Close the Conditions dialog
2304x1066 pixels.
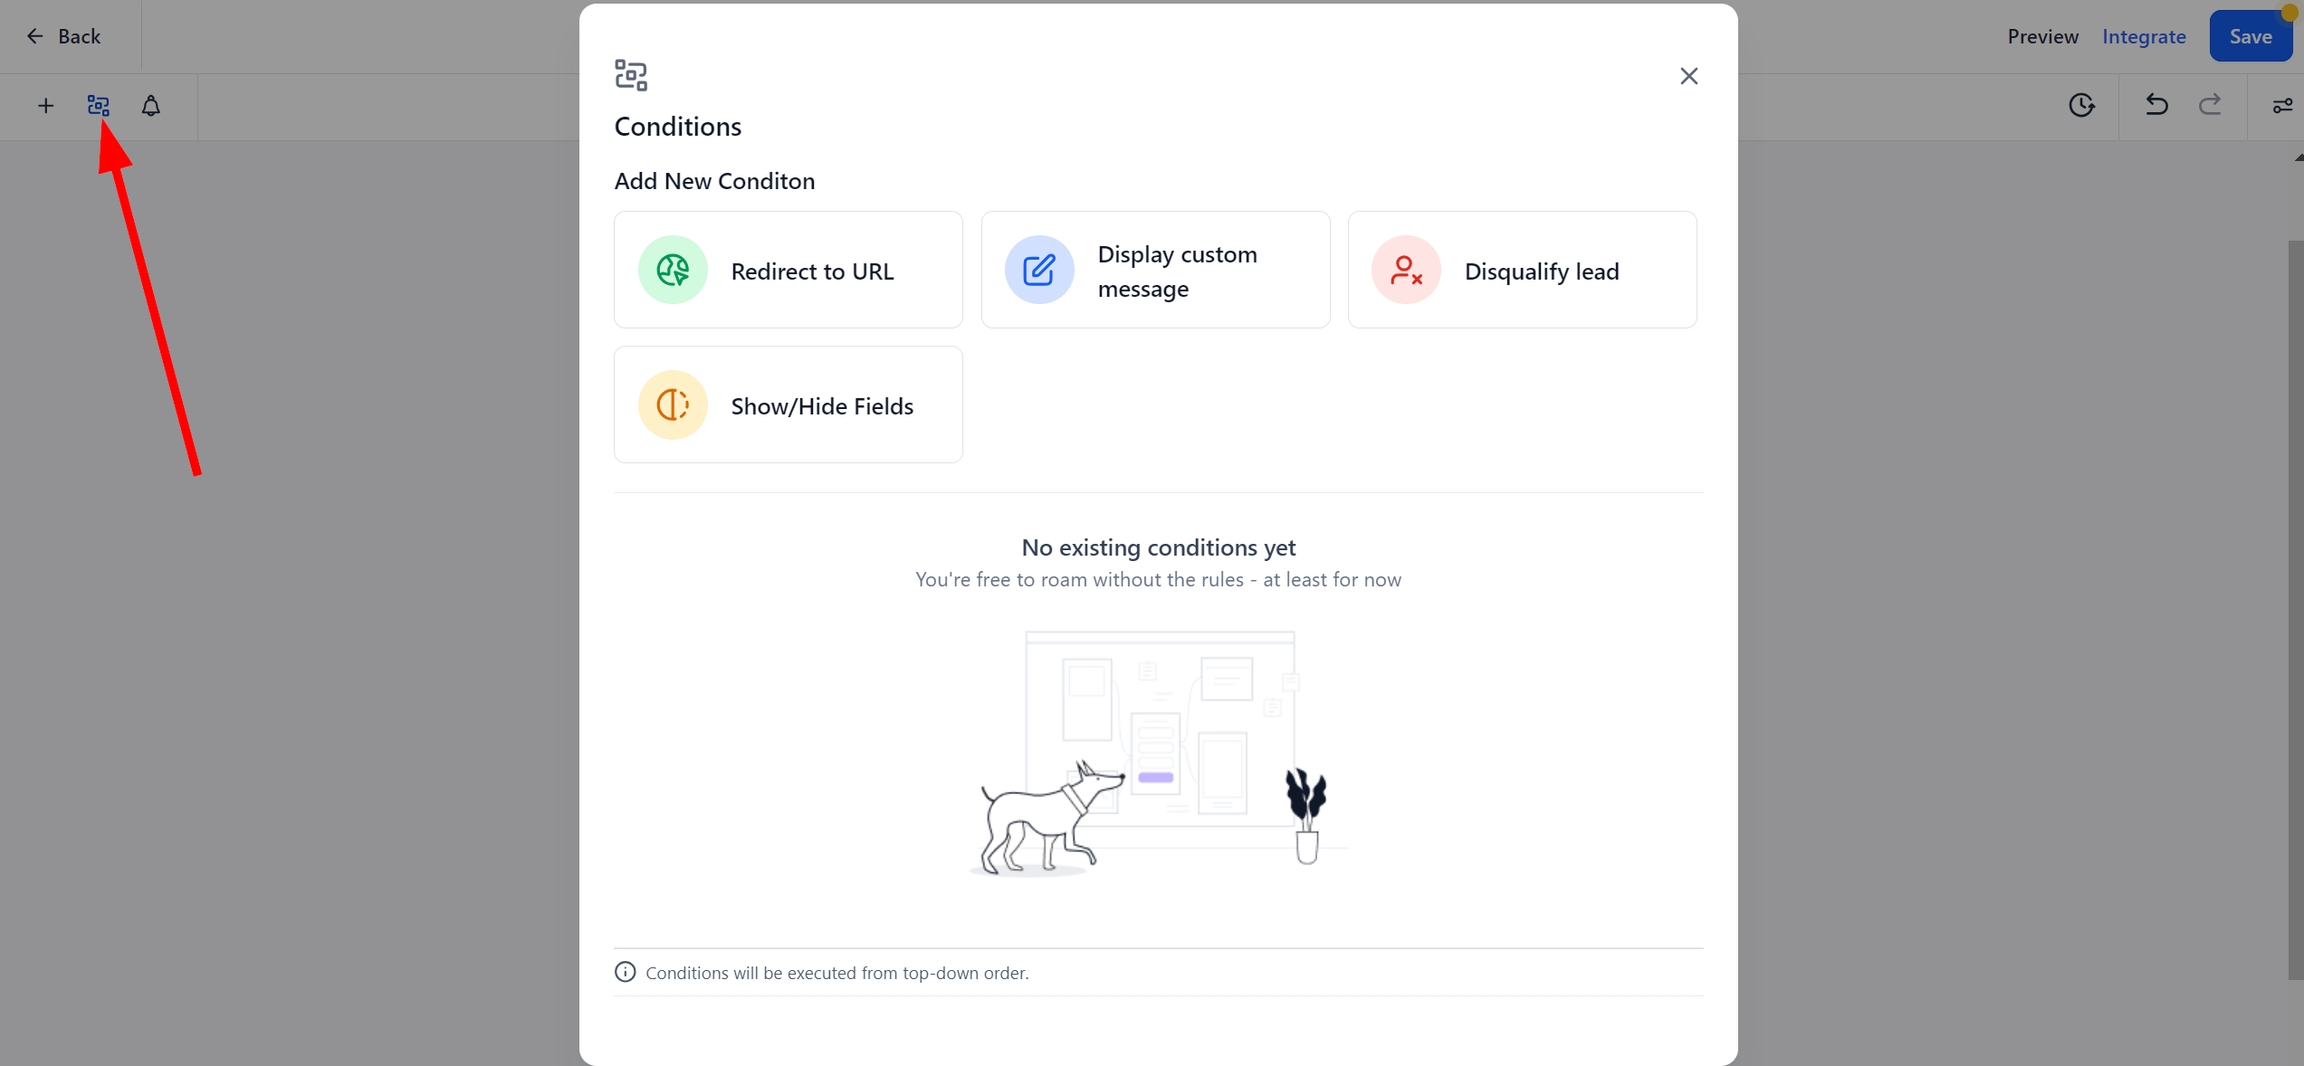pos(1688,76)
